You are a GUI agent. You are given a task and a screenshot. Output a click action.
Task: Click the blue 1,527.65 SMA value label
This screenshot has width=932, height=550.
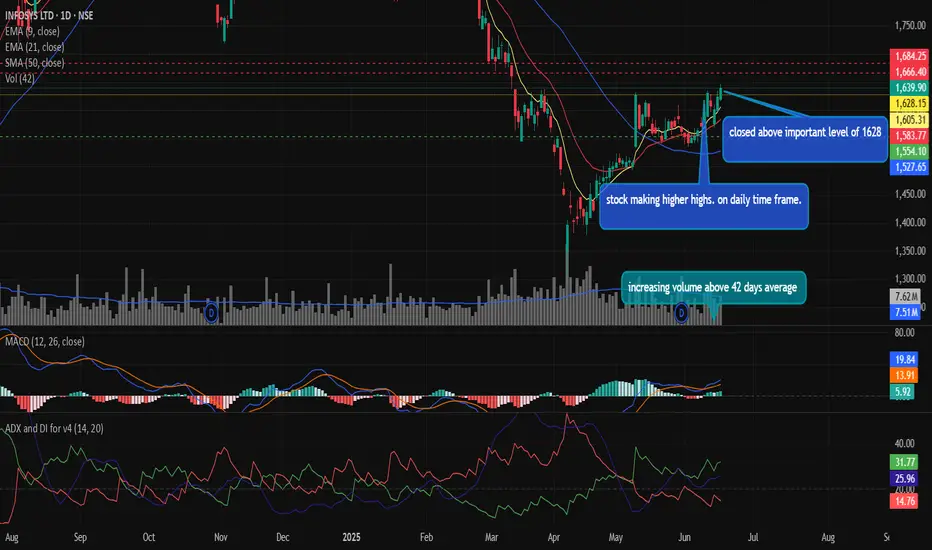[910, 167]
